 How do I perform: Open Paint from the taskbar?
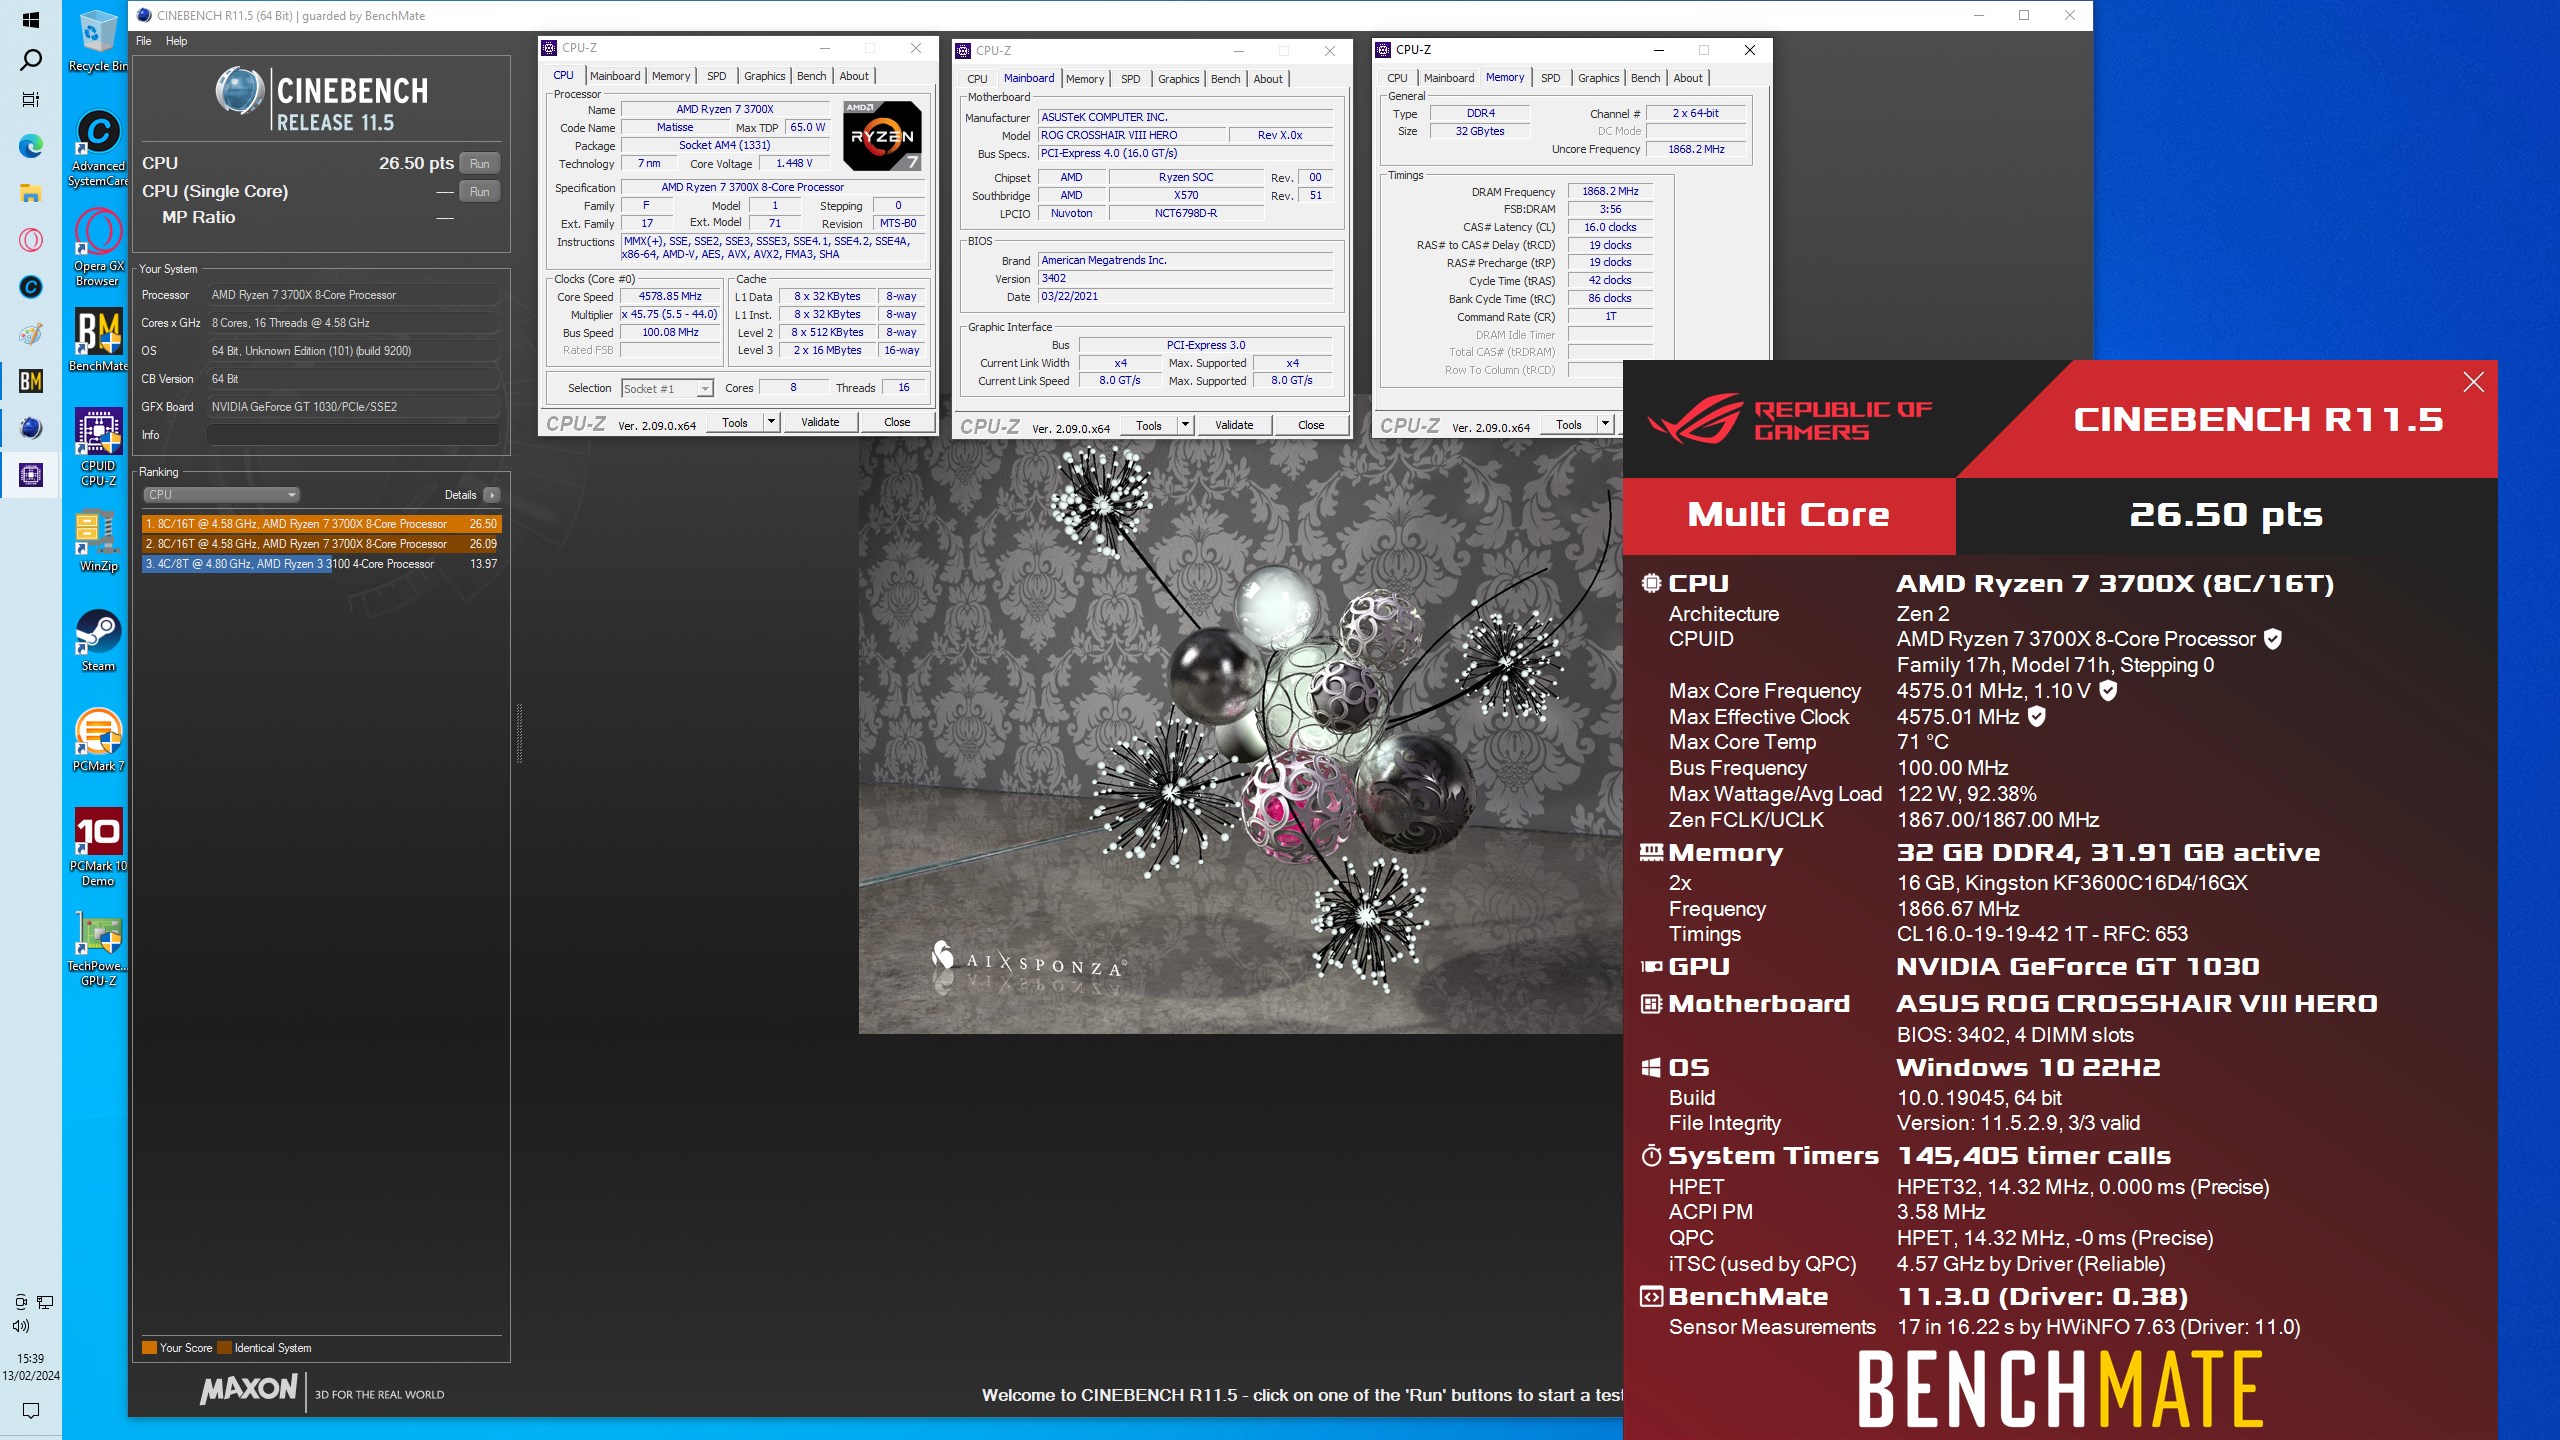click(x=30, y=334)
